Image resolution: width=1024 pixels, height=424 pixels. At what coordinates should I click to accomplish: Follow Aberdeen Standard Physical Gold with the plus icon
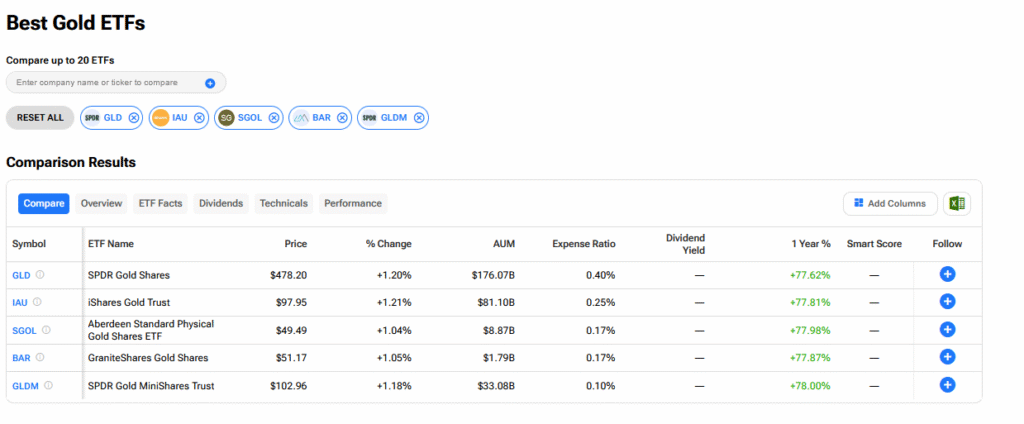[x=948, y=330]
